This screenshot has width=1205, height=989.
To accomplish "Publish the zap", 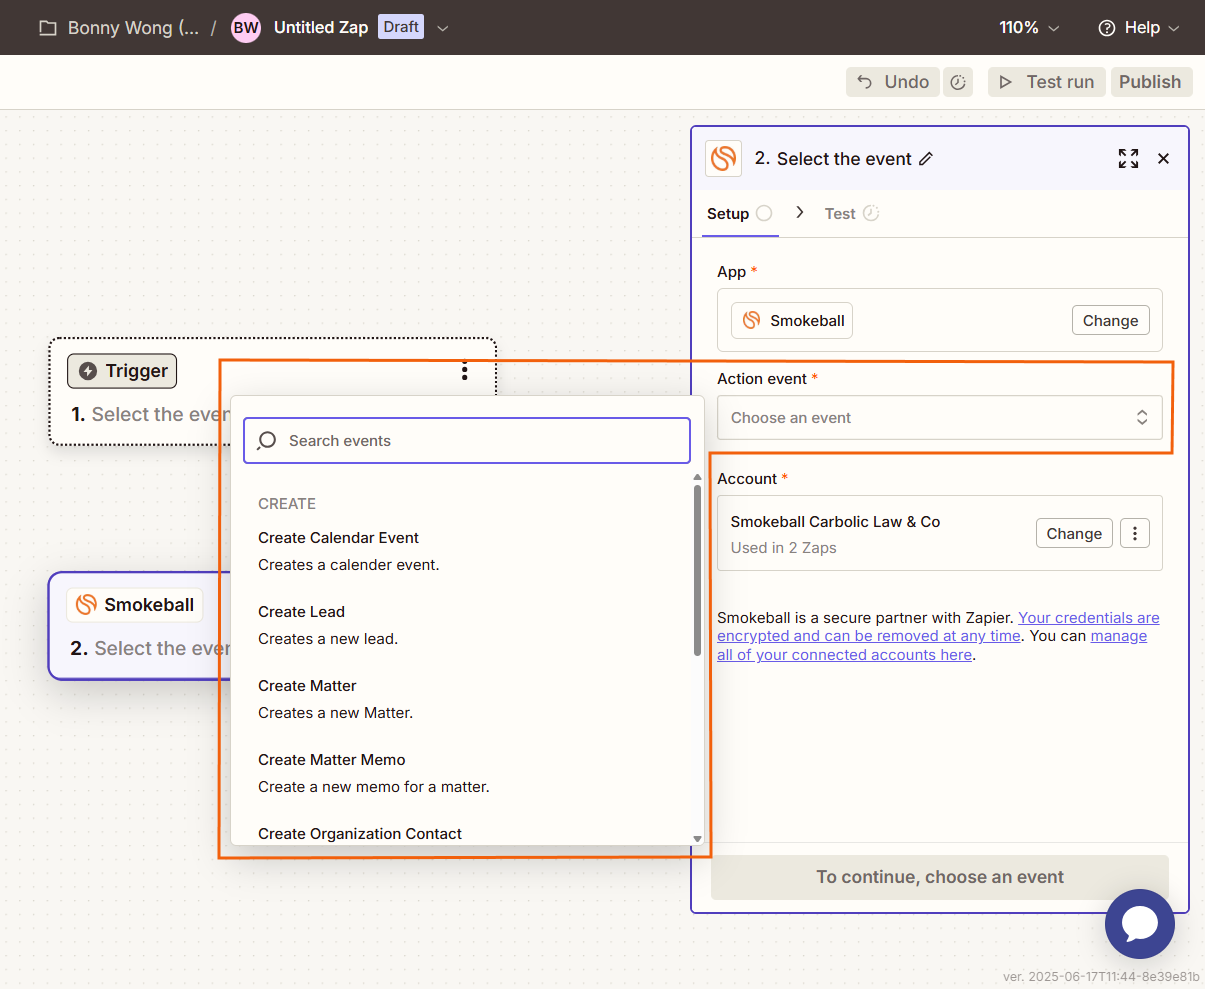I will (1150, 82).
